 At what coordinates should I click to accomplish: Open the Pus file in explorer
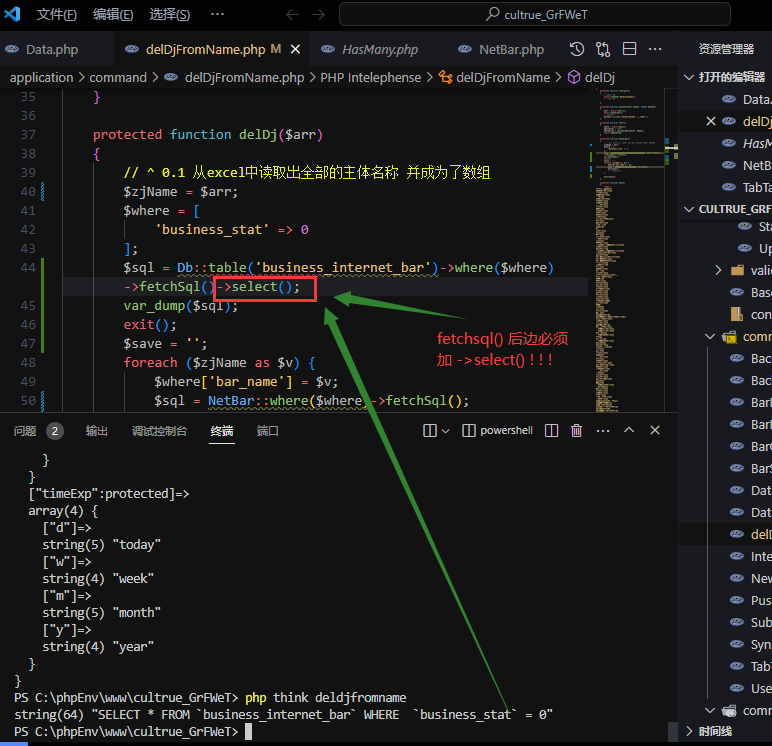coord(725,600)
